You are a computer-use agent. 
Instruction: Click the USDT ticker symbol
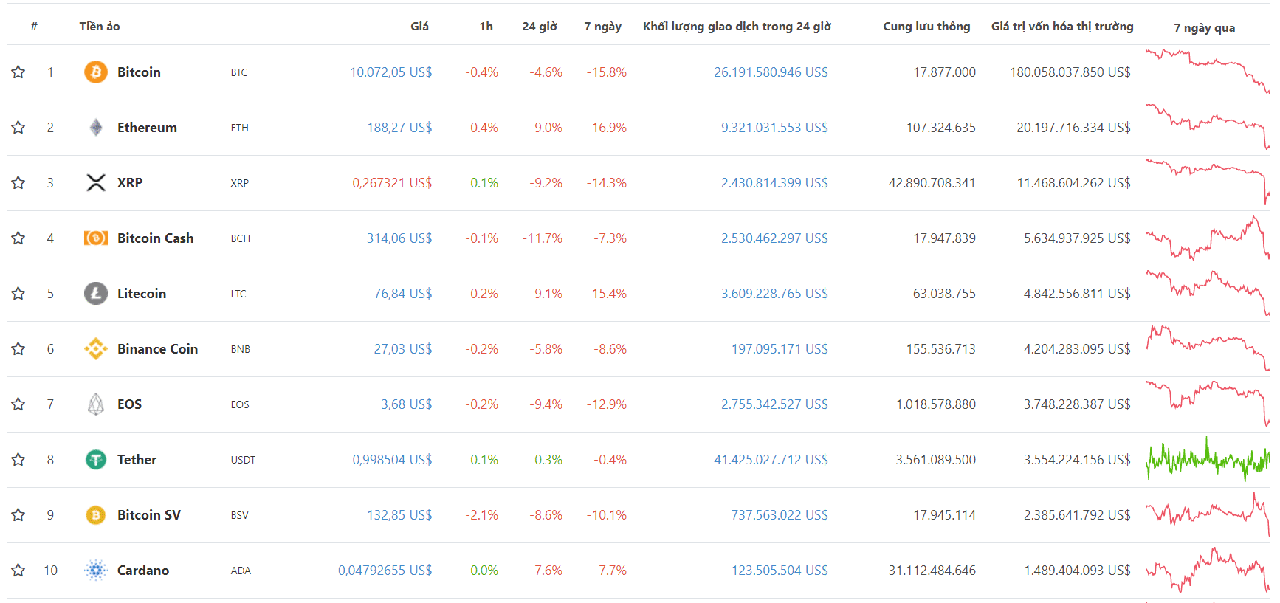click(243, 460)
